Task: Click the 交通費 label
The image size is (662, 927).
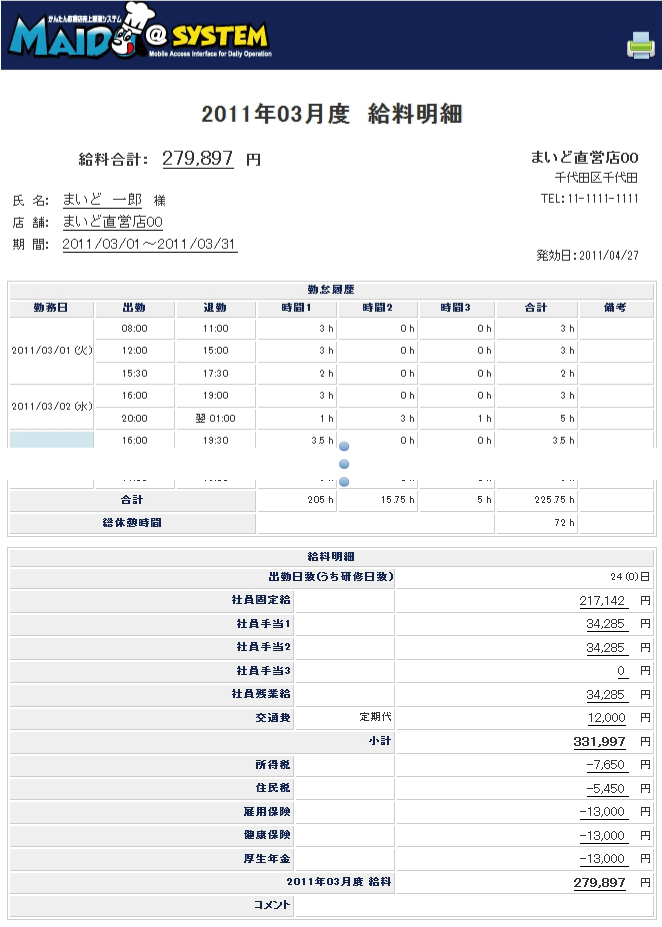Action: (273, 718)
